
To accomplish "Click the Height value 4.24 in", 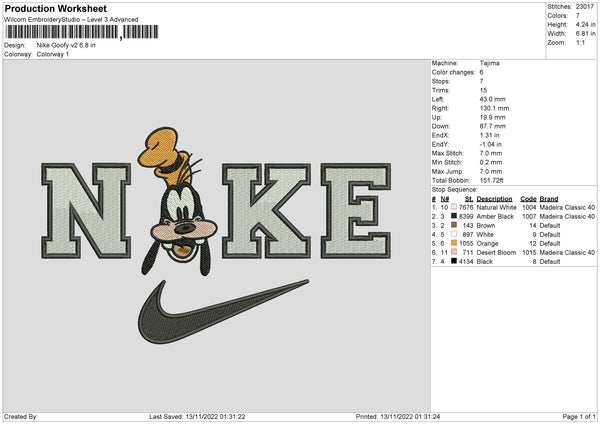I will click(585, 24).
